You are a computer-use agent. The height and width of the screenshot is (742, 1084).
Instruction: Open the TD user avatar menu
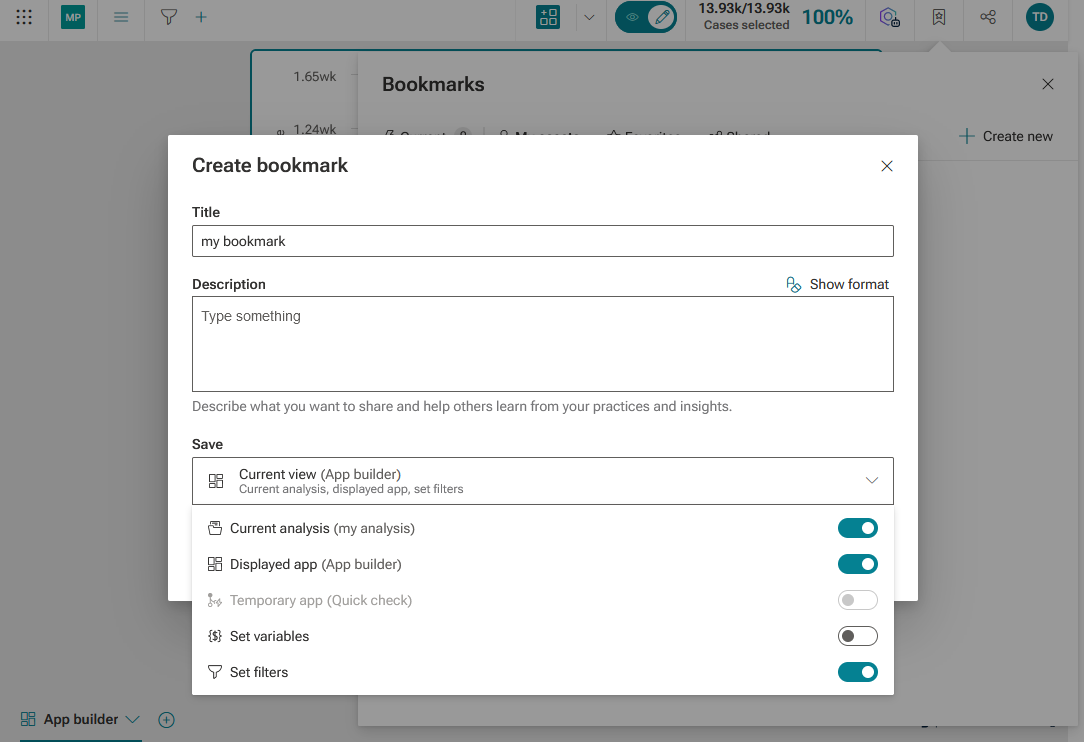click(x=1040, y=17)
